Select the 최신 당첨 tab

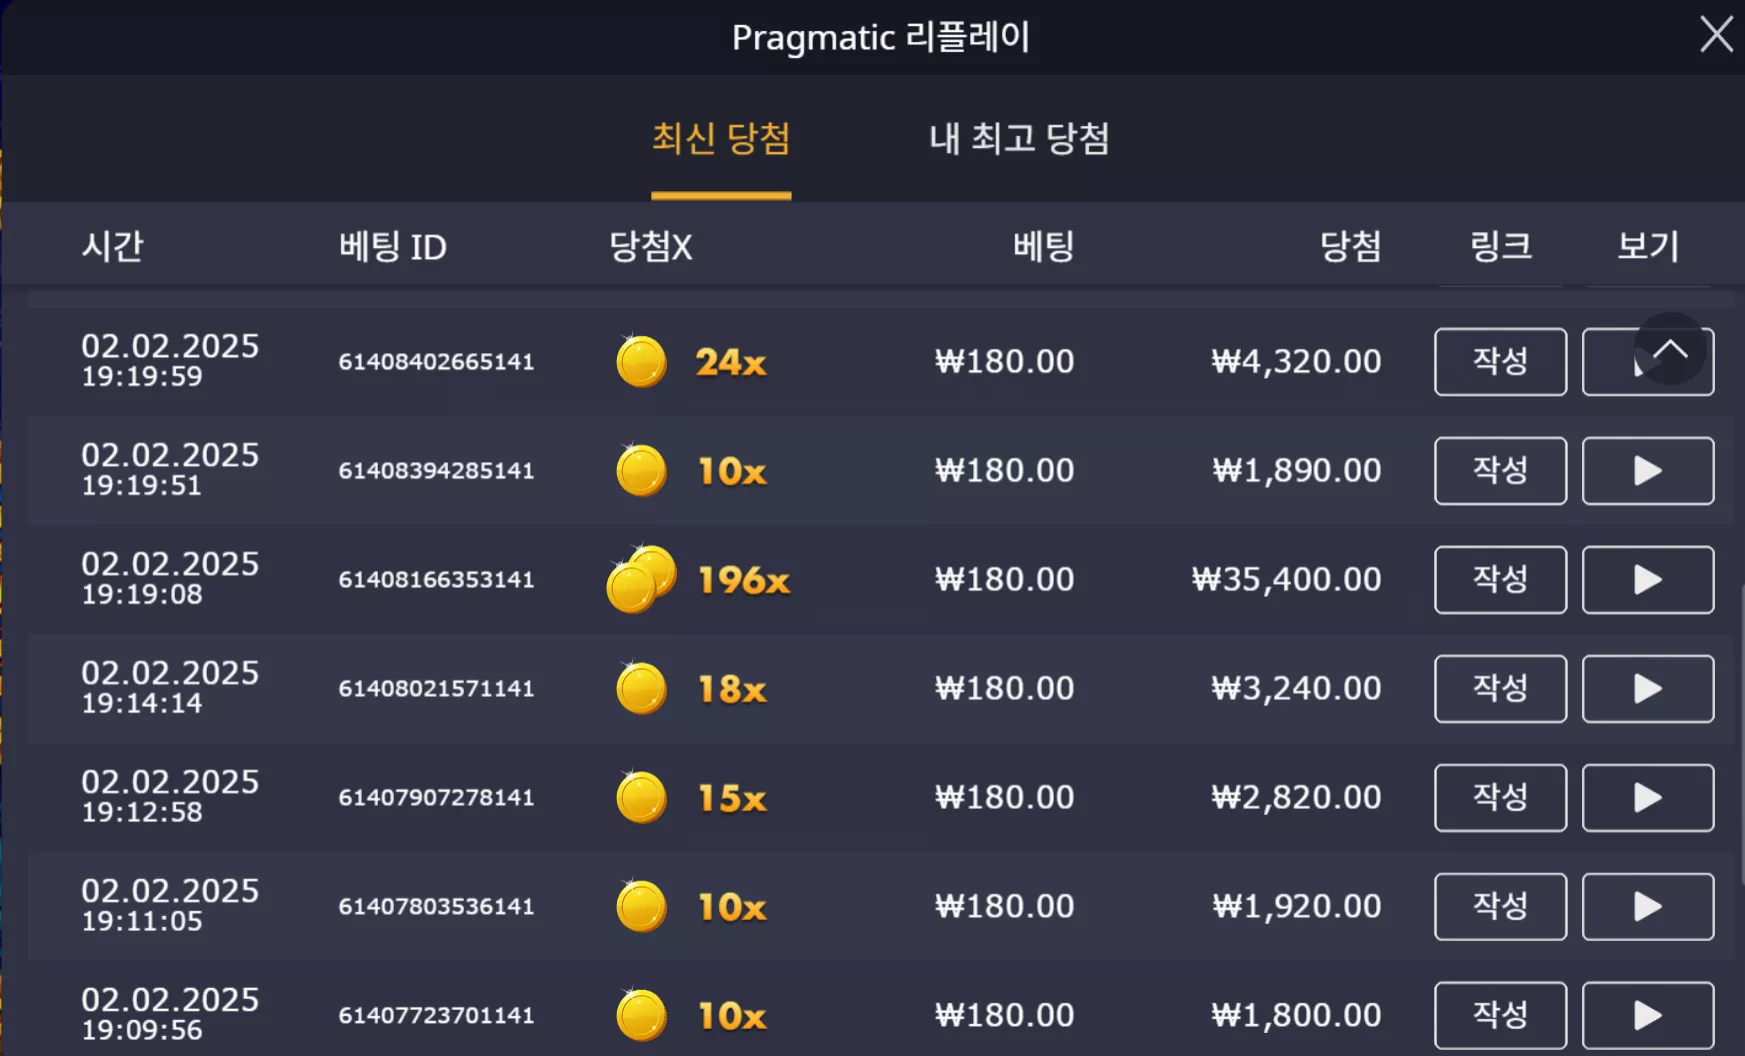coord(721,138)
